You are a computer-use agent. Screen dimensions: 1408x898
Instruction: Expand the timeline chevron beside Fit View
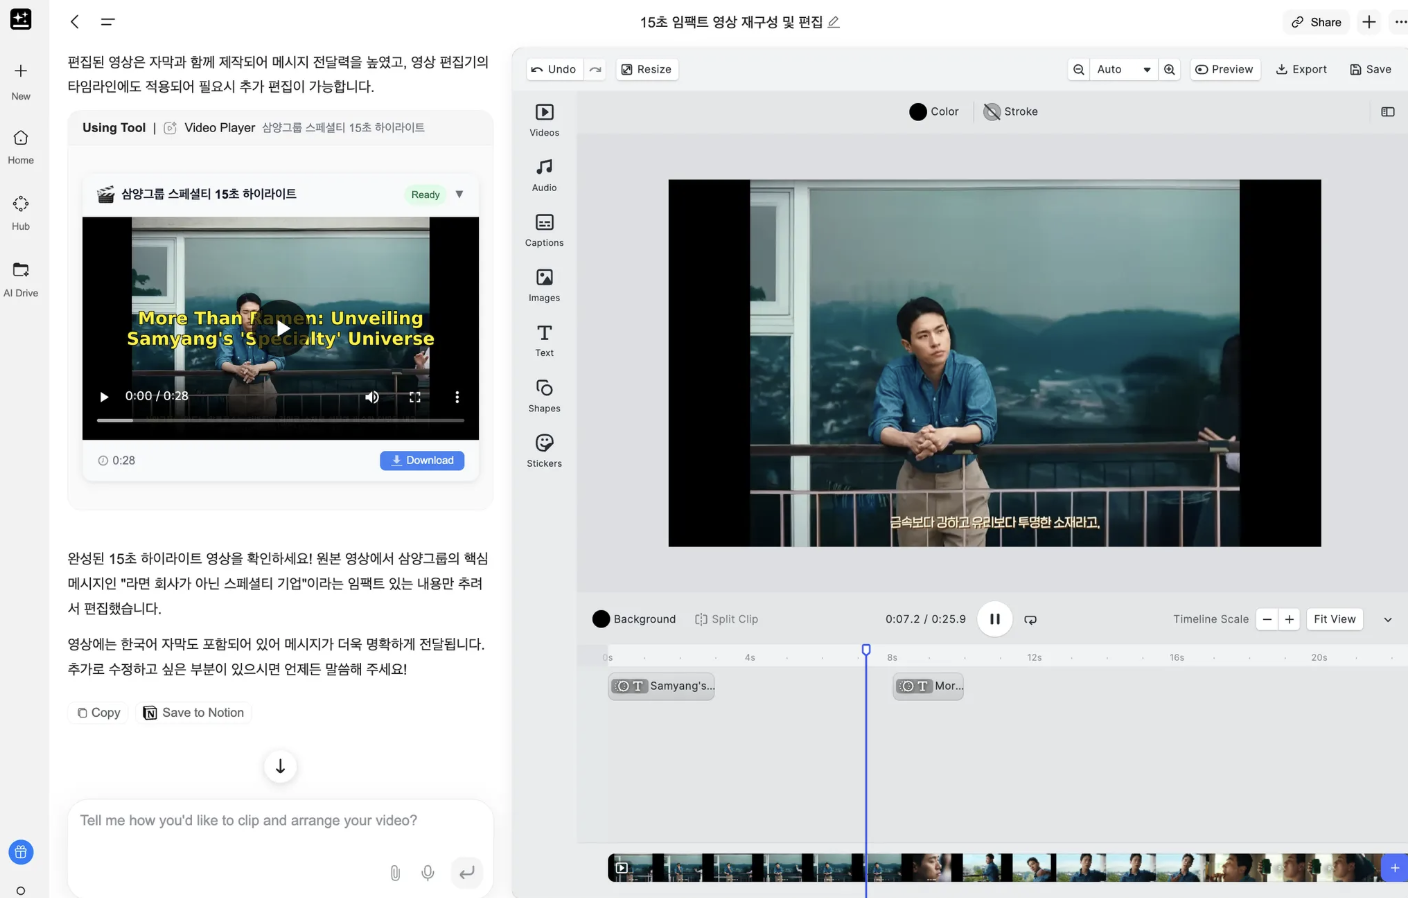[x=1387, y=620]
